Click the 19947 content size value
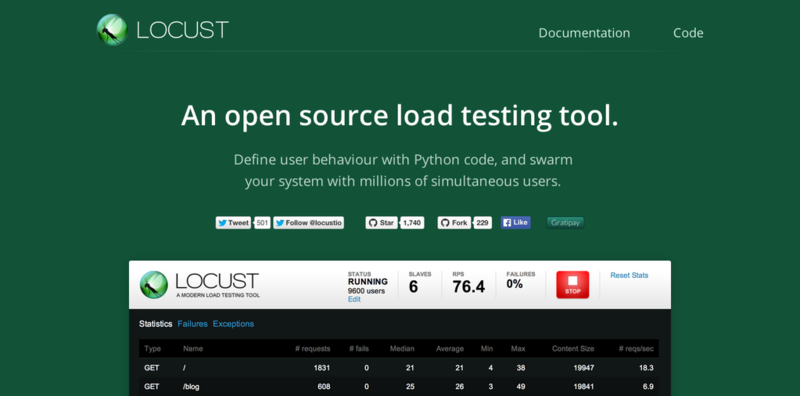 [x=583, y=368]
